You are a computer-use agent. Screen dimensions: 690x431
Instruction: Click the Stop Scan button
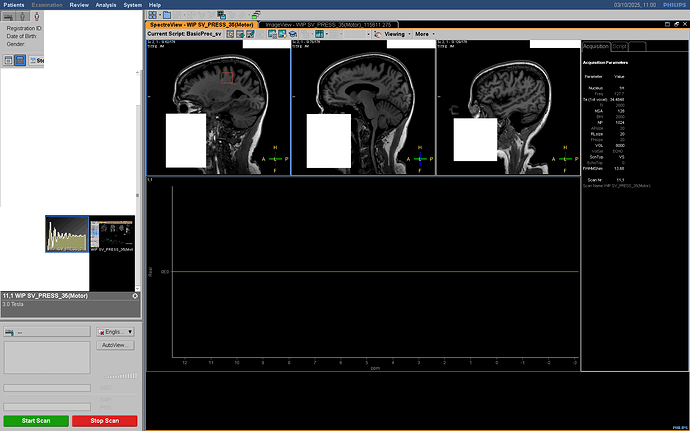[105, 421]
